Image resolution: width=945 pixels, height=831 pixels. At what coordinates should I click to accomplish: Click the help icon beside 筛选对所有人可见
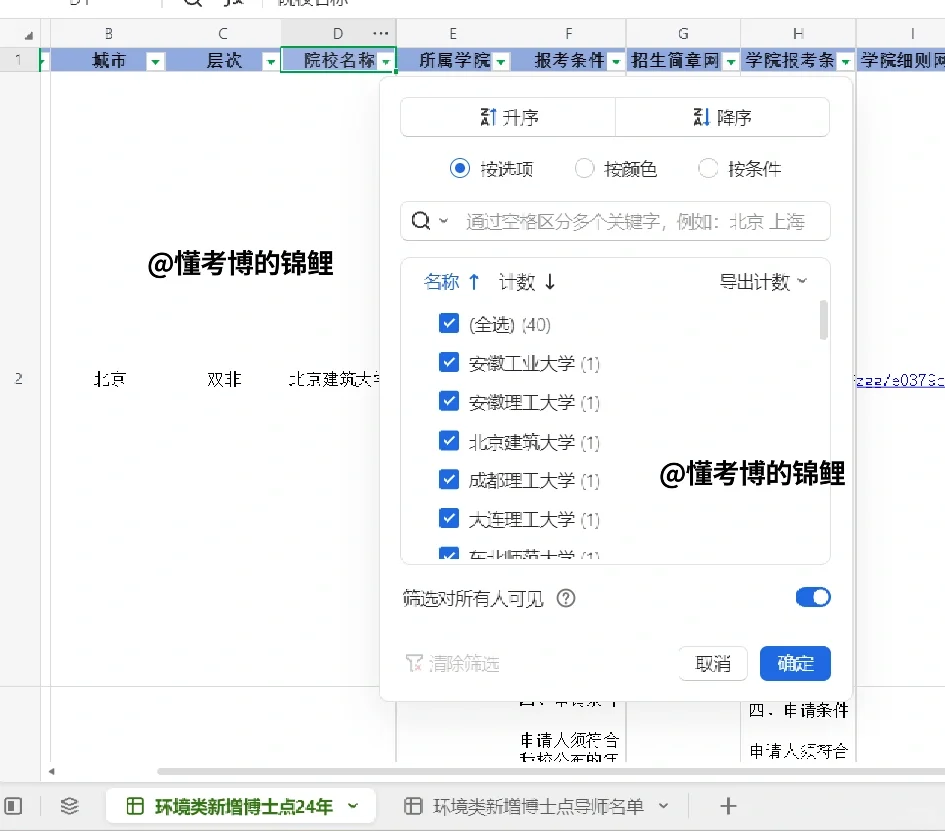(566, 598)
